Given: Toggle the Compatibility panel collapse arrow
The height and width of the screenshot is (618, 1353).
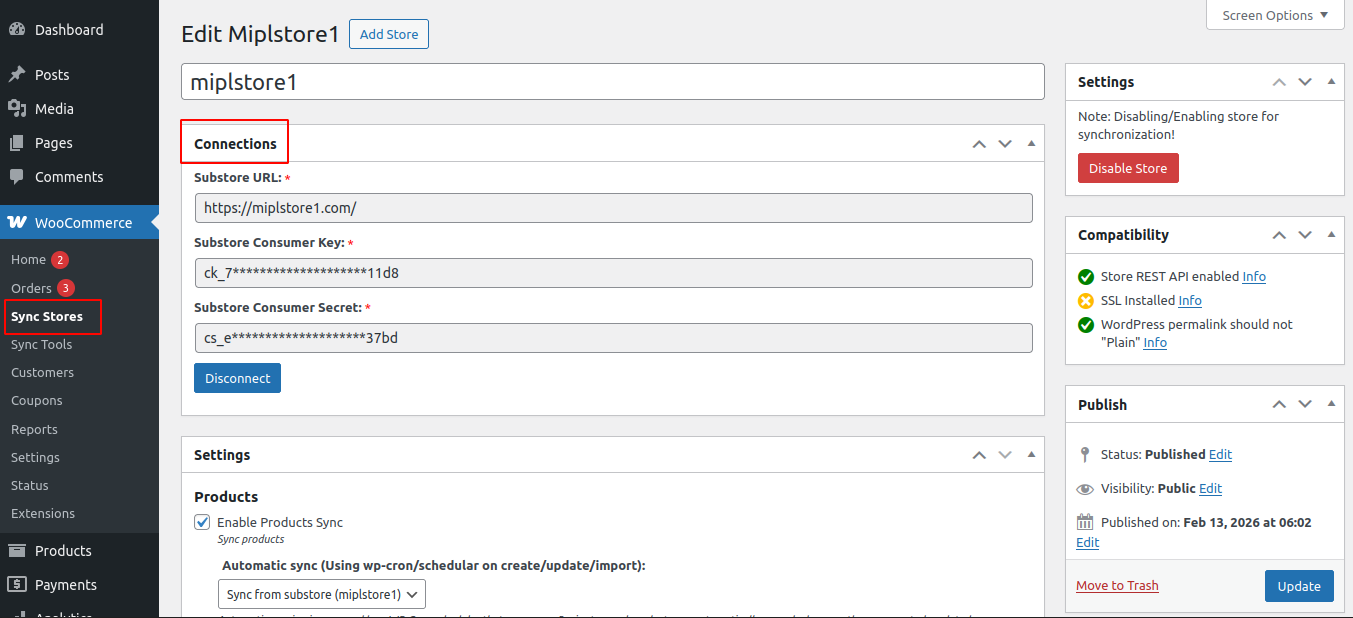Looking at the screenshot, I should 1330,235.
